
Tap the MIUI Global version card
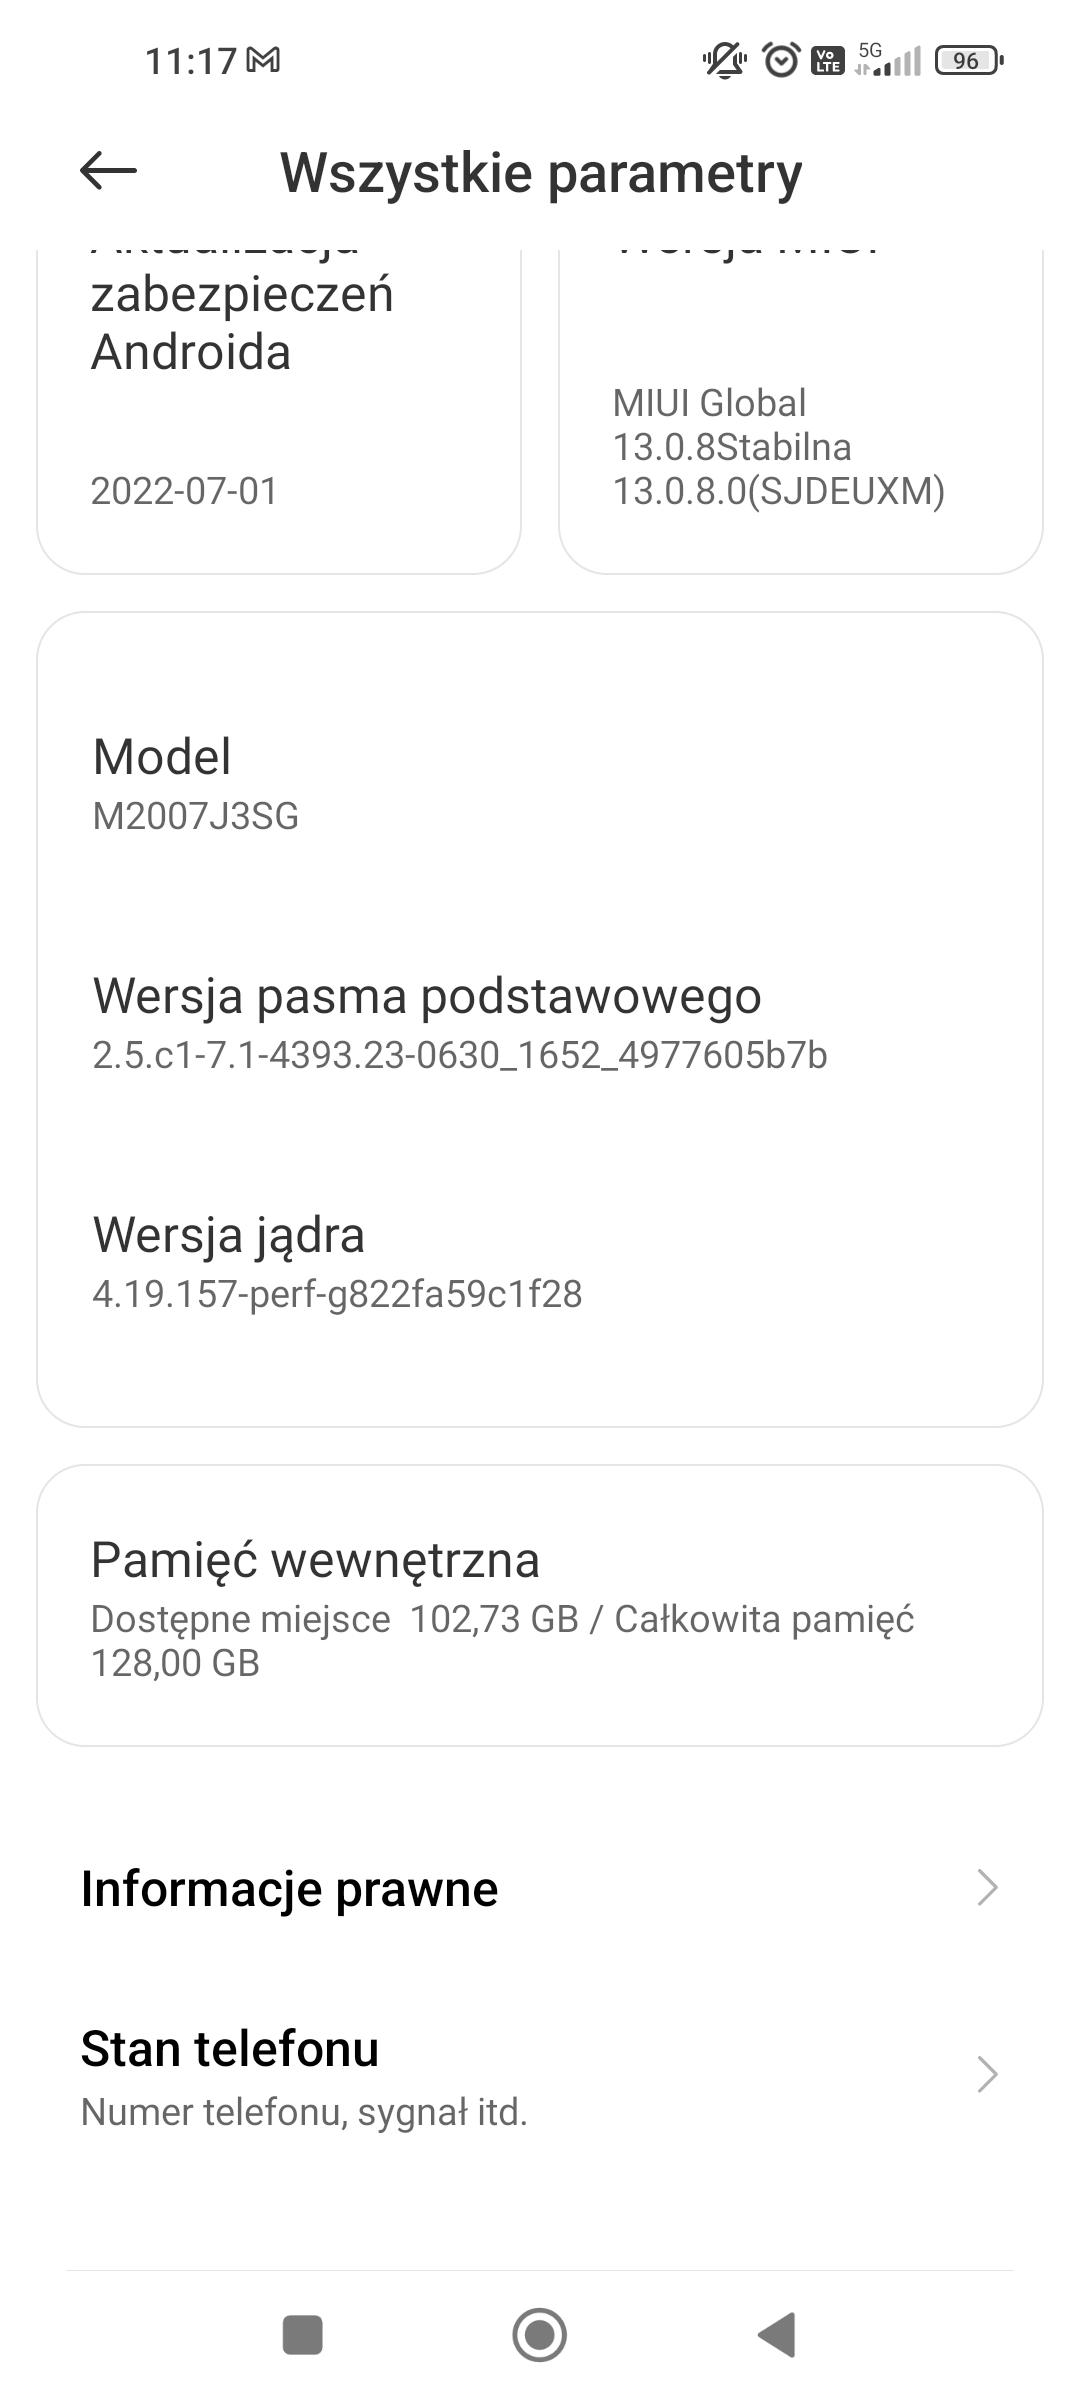tap(800, 420)
